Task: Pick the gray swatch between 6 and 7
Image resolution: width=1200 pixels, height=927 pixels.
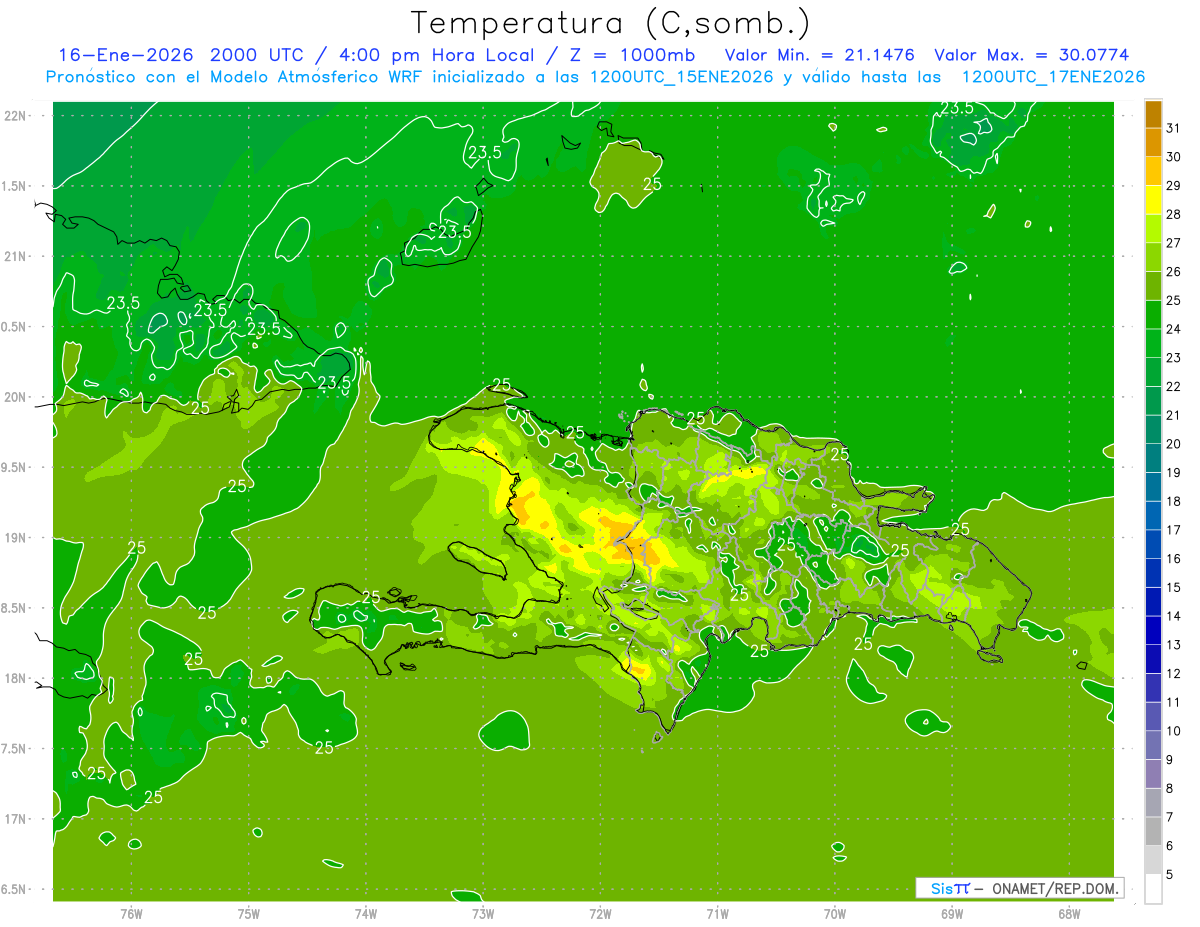Action: (x=1153, y=832)
